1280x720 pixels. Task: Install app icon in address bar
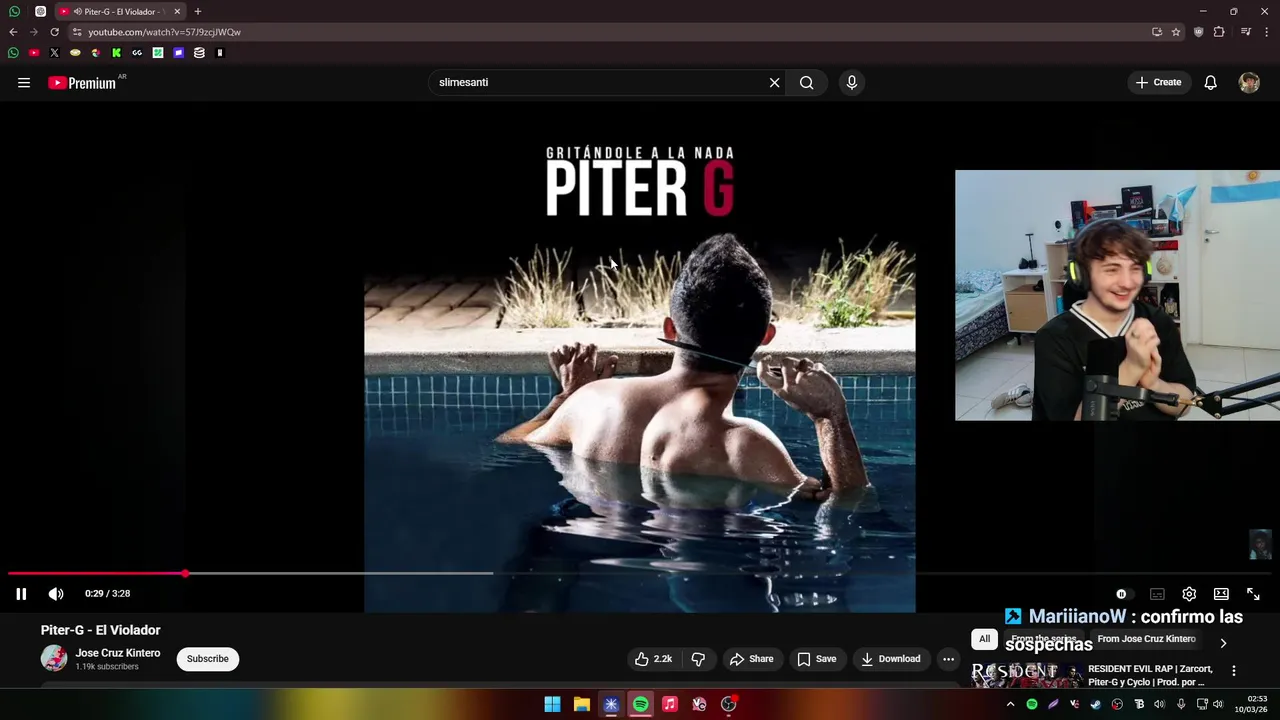[x=1157, y=32]
